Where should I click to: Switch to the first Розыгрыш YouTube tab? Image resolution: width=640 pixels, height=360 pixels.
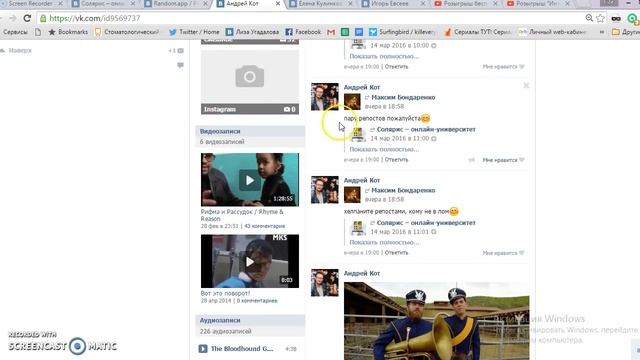[x=465, y=4]
